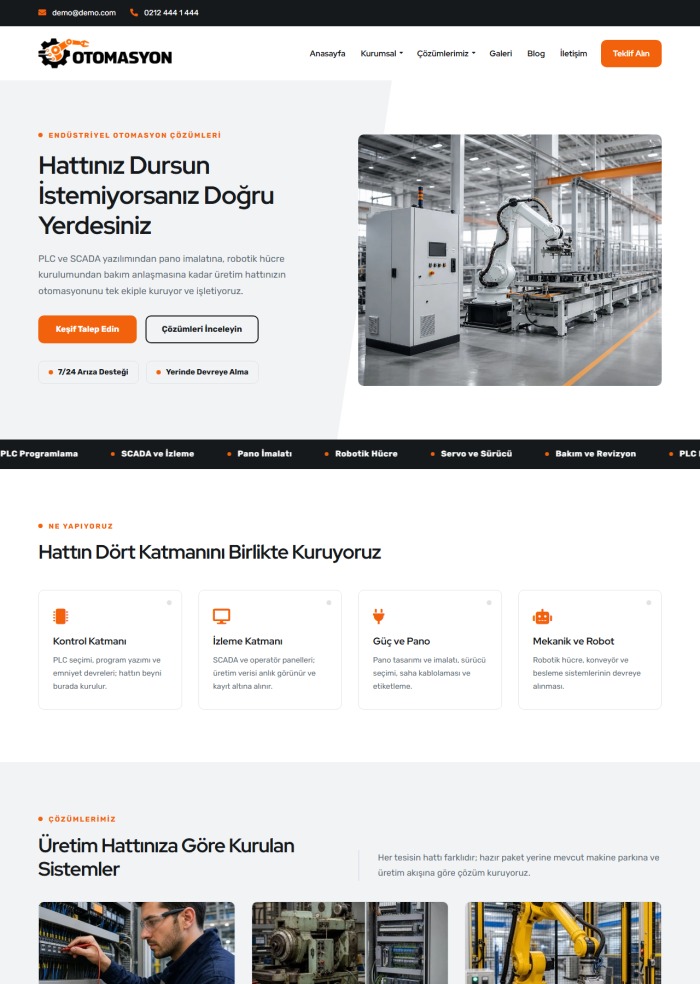Click the demo@demo.com email link

point(83,13)
